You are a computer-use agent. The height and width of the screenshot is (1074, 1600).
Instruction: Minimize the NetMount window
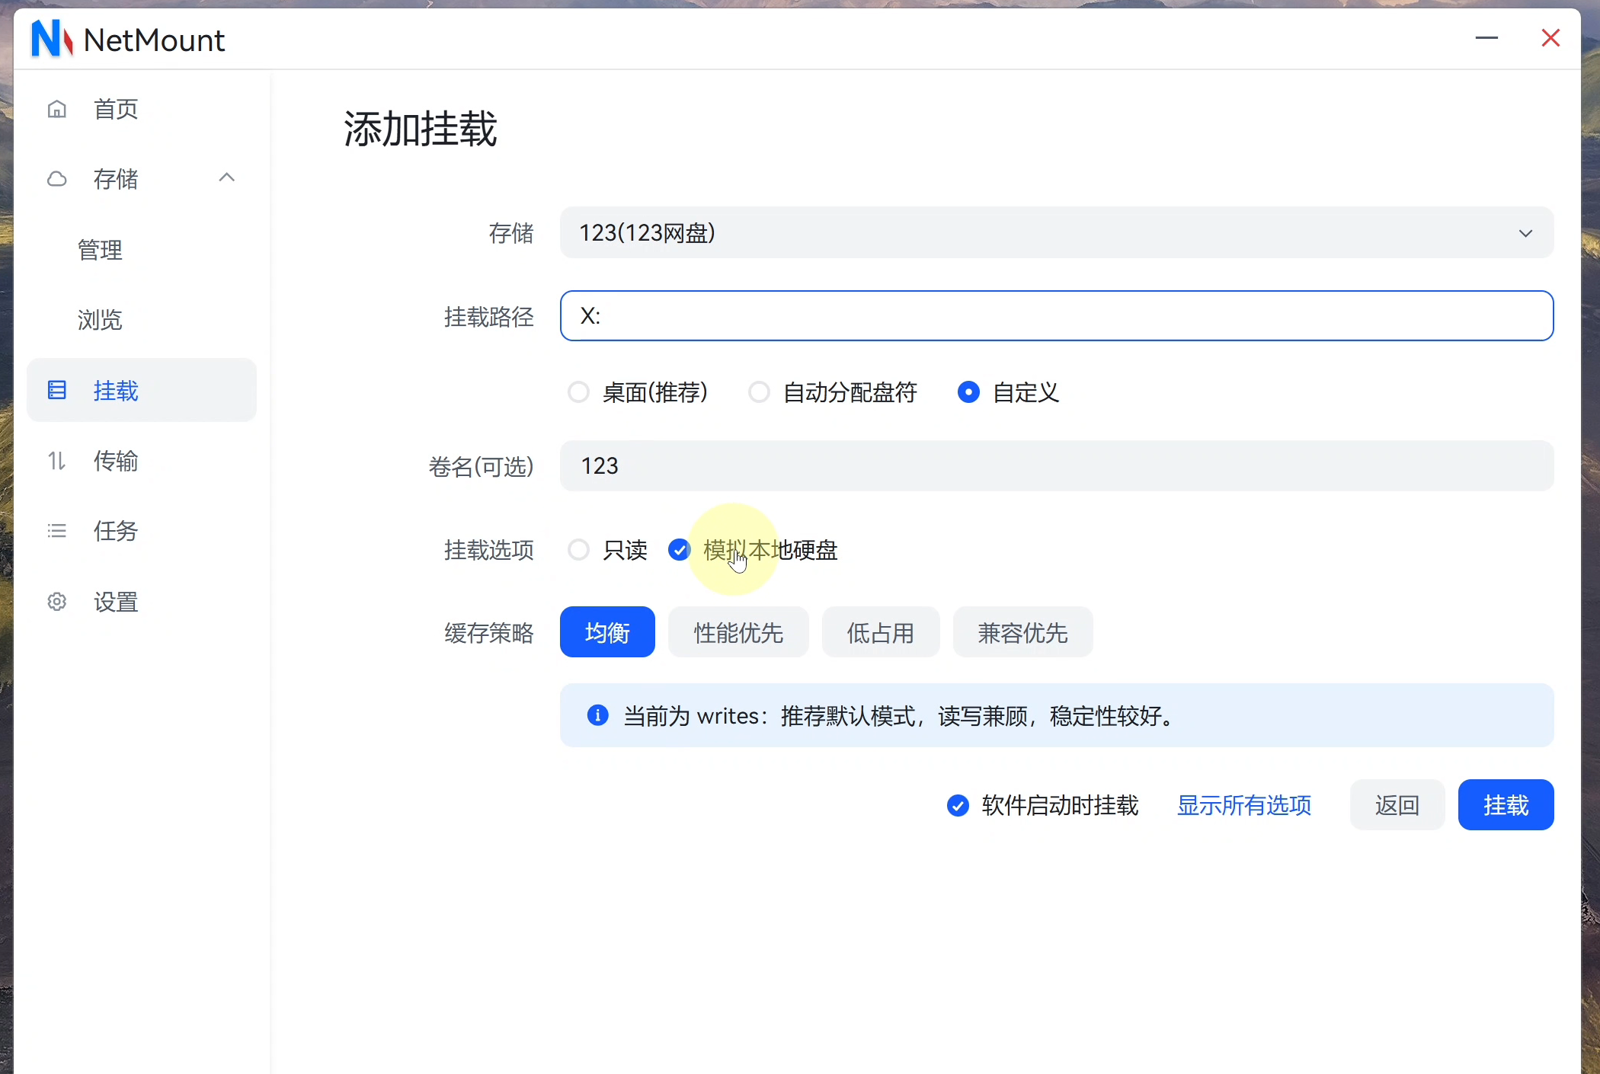click(x=1487, y=38)
